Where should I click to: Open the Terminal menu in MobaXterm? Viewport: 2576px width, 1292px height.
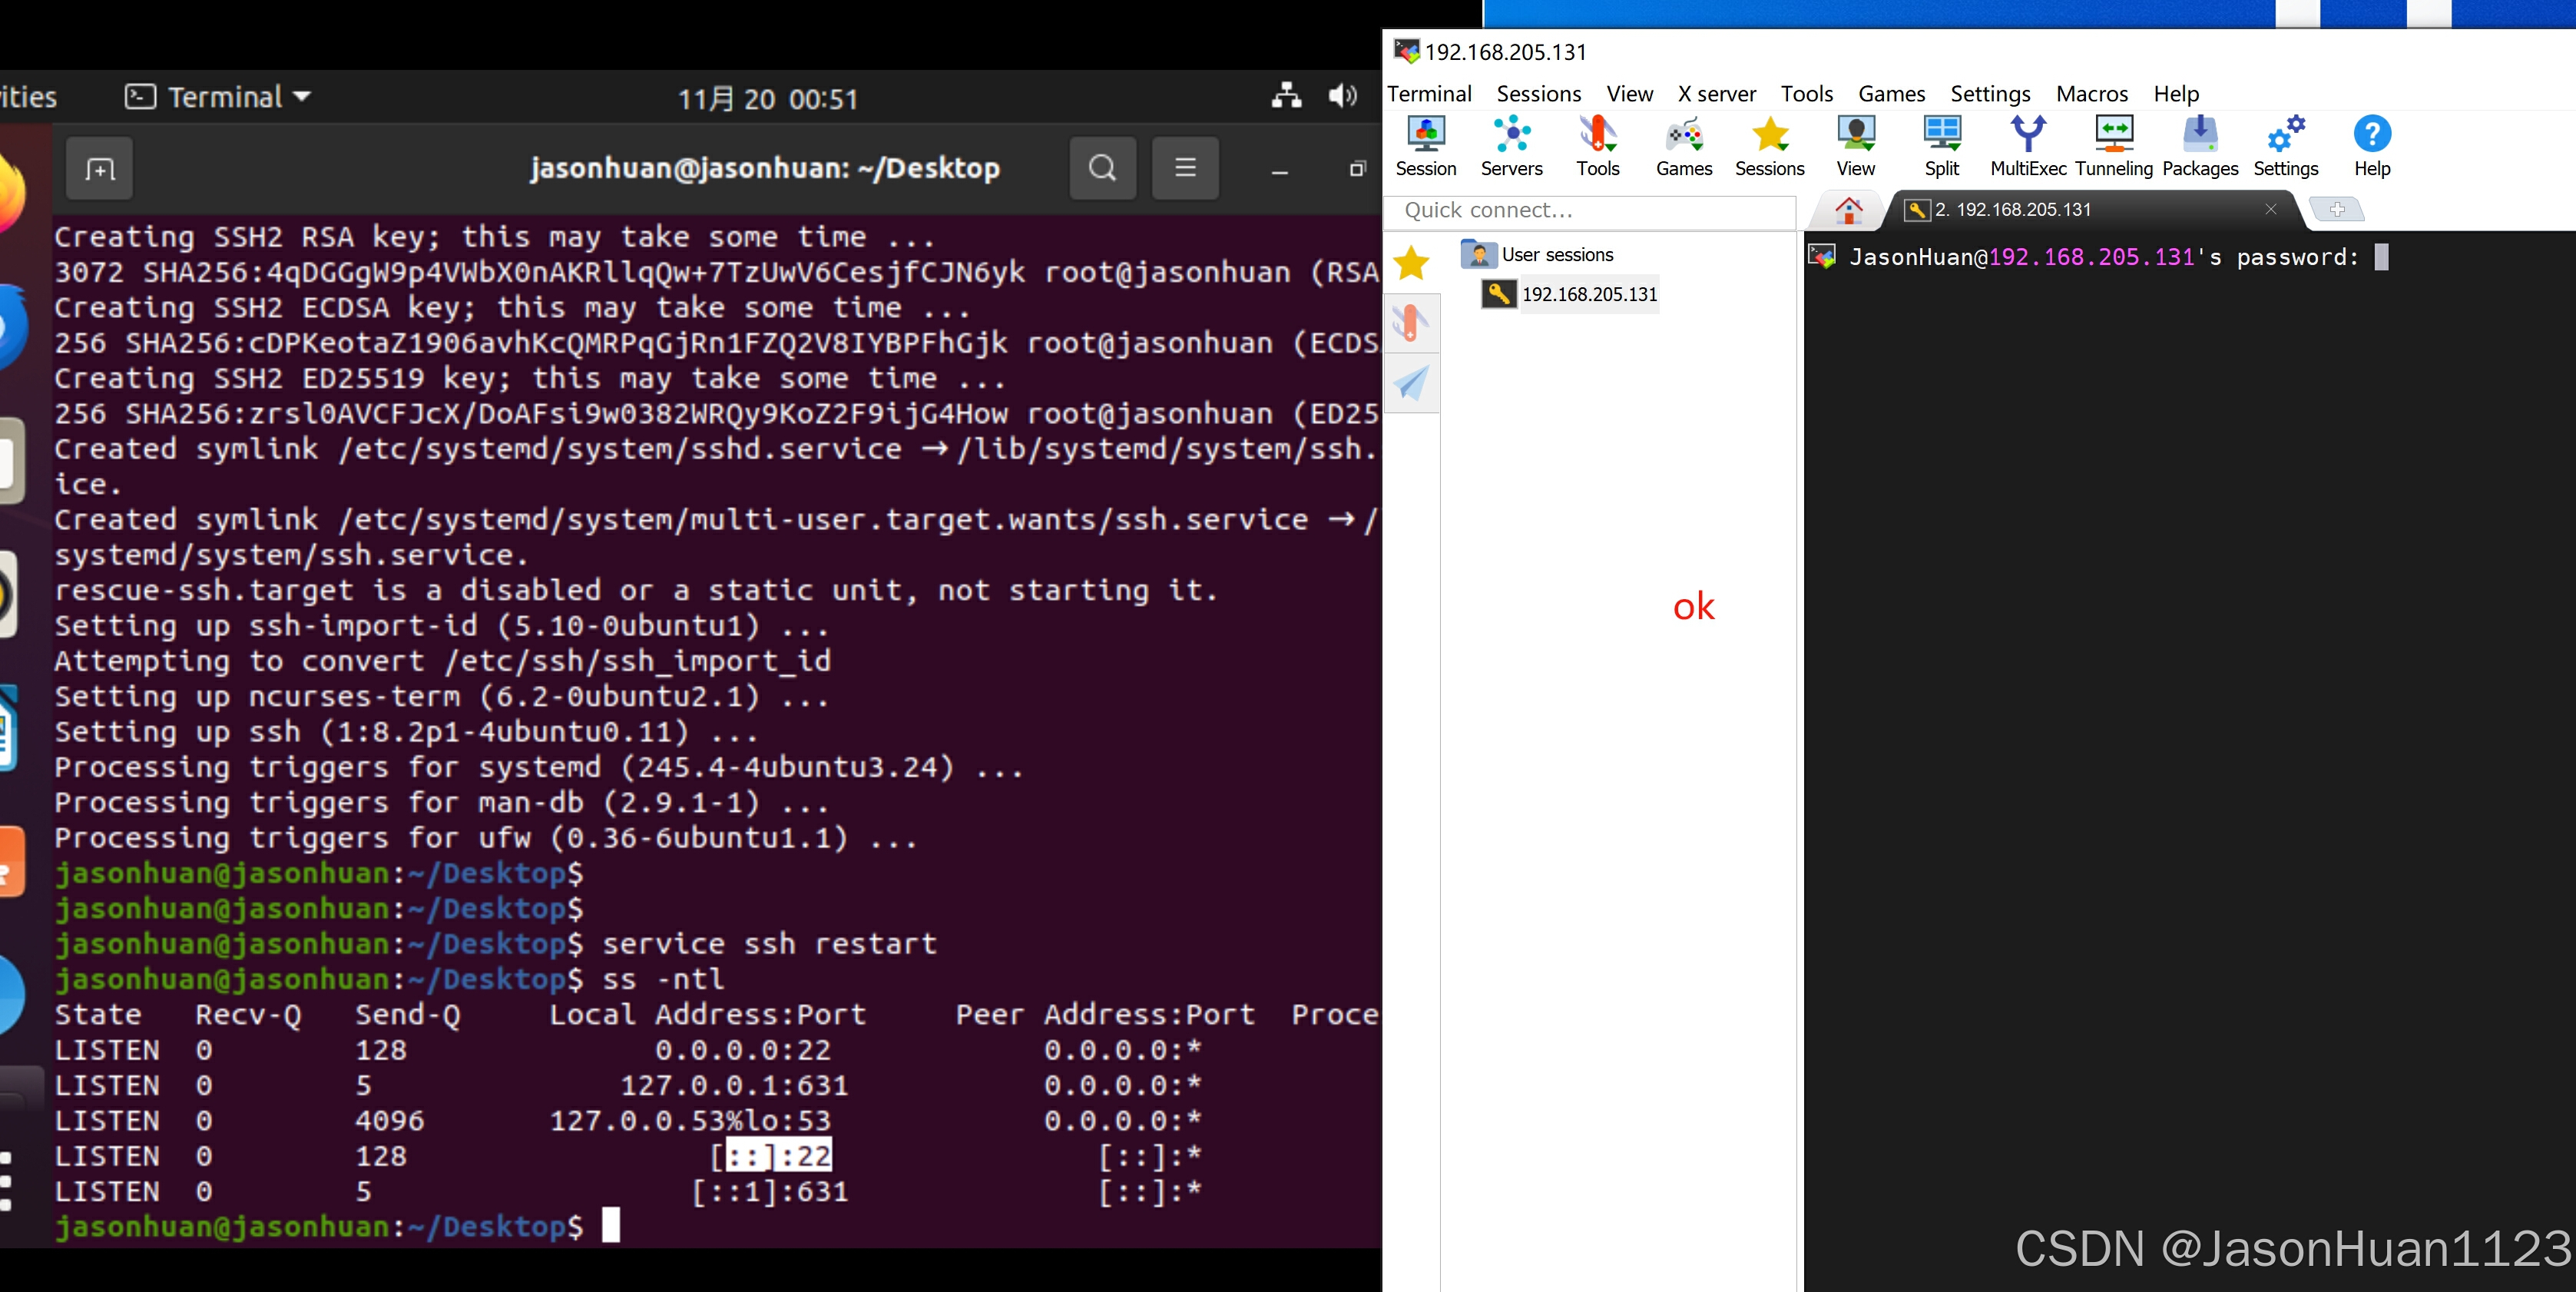pyautogui.click(x=1429, y=94)
